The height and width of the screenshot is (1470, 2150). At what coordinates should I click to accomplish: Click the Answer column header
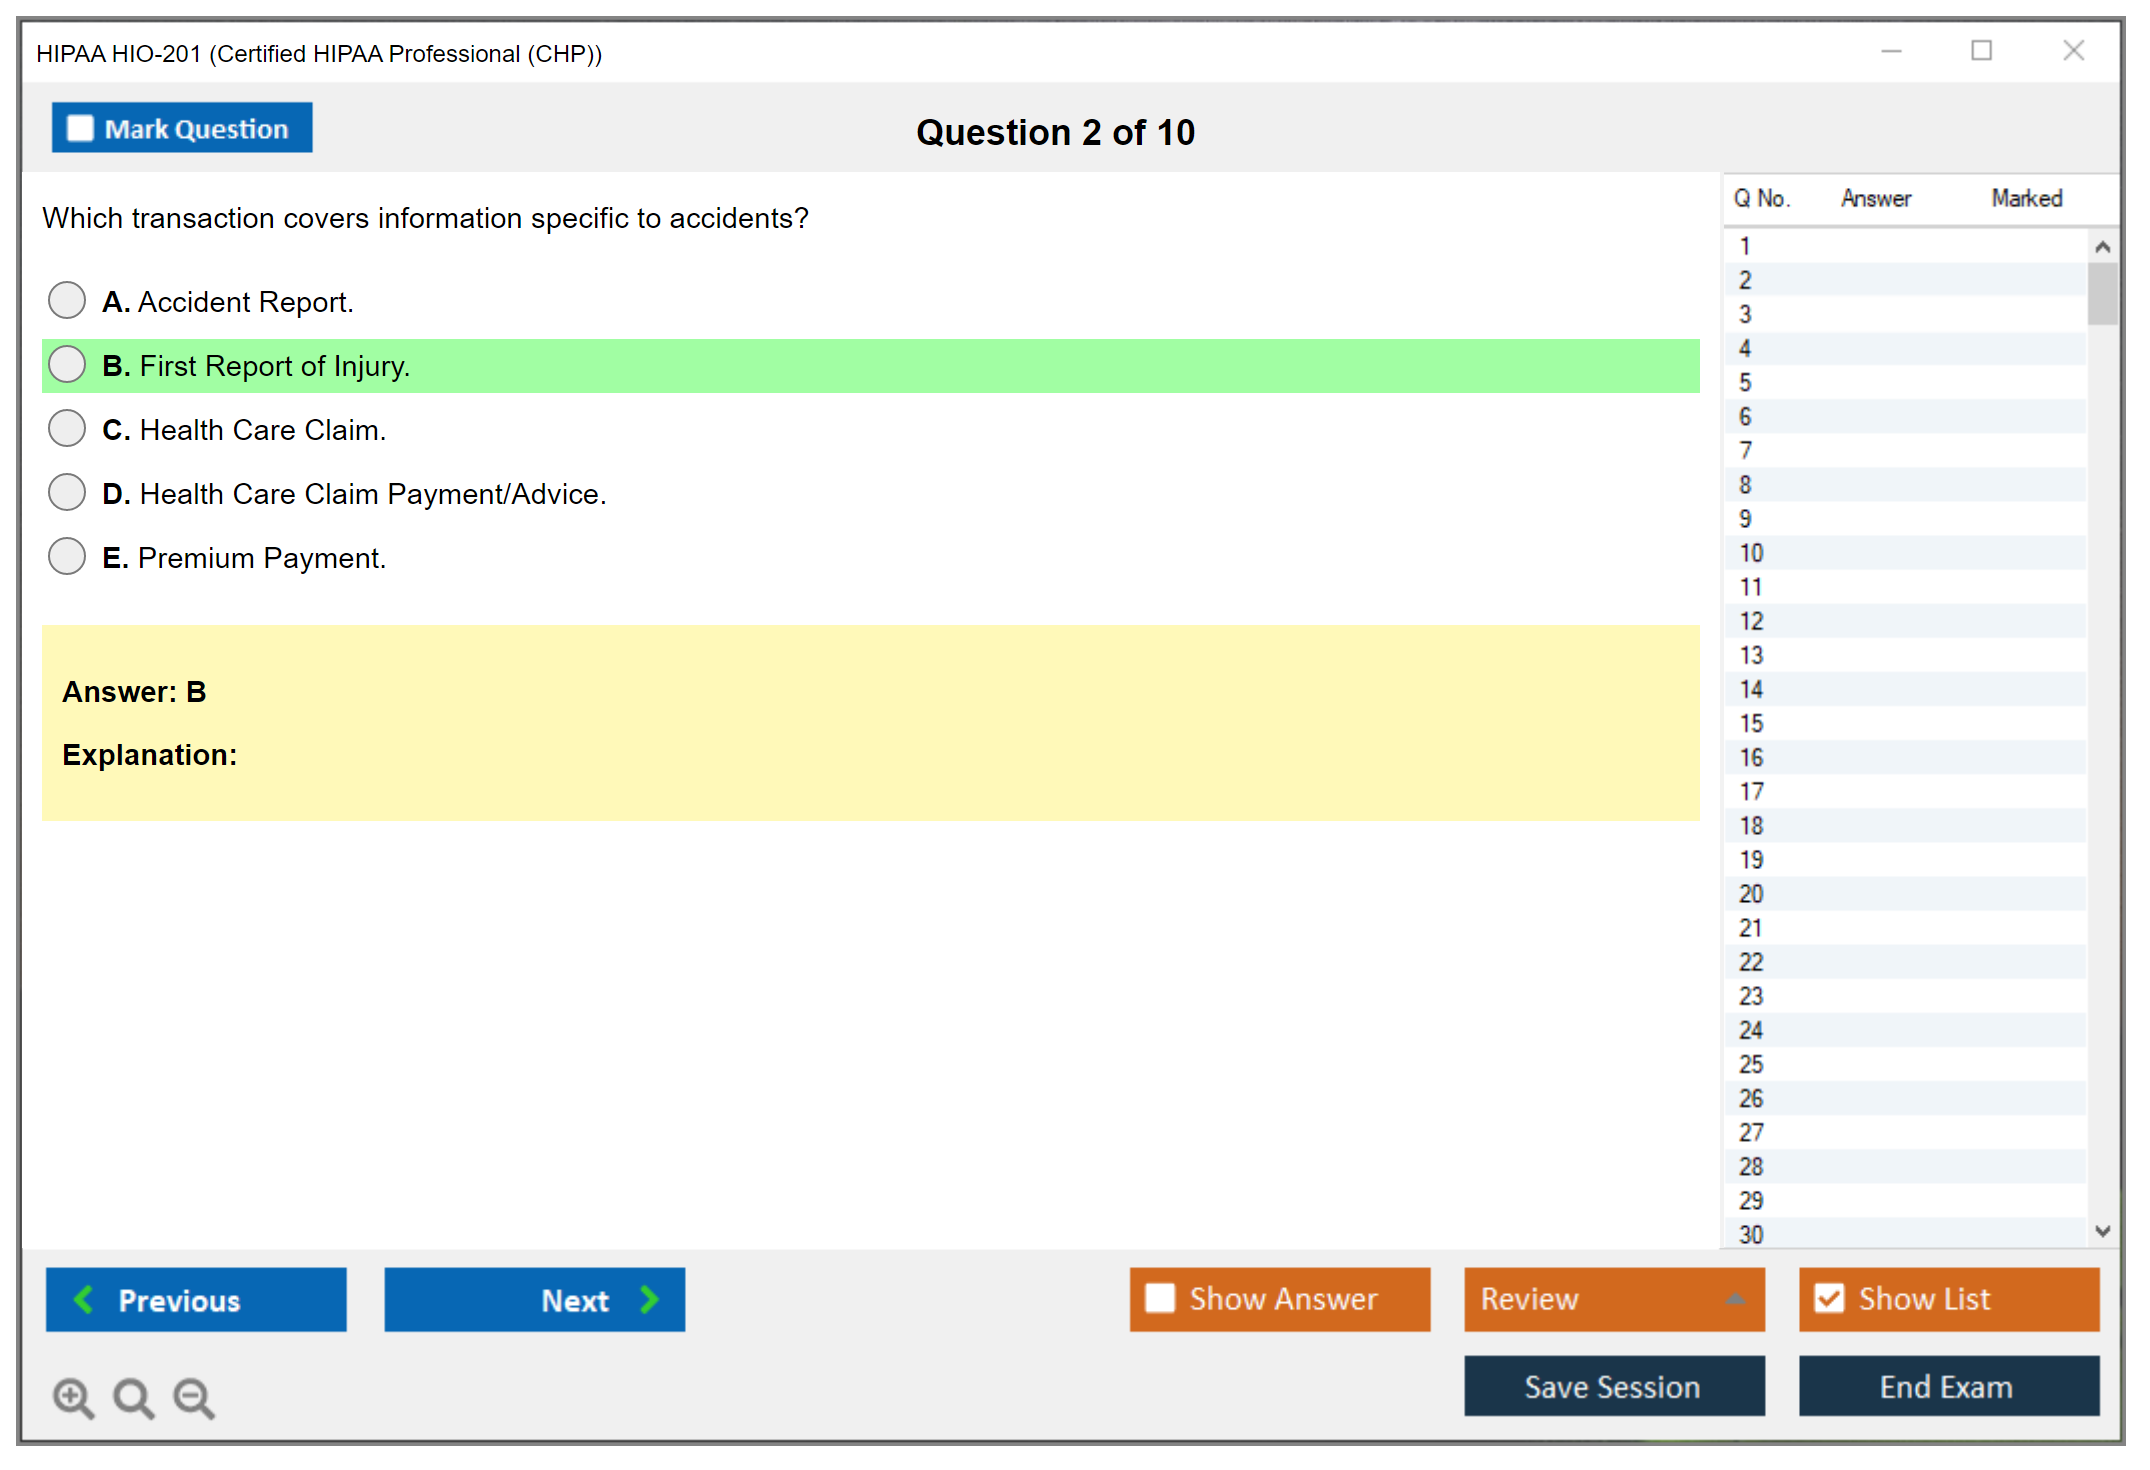pyautogui.click(x=1875, y=198)
